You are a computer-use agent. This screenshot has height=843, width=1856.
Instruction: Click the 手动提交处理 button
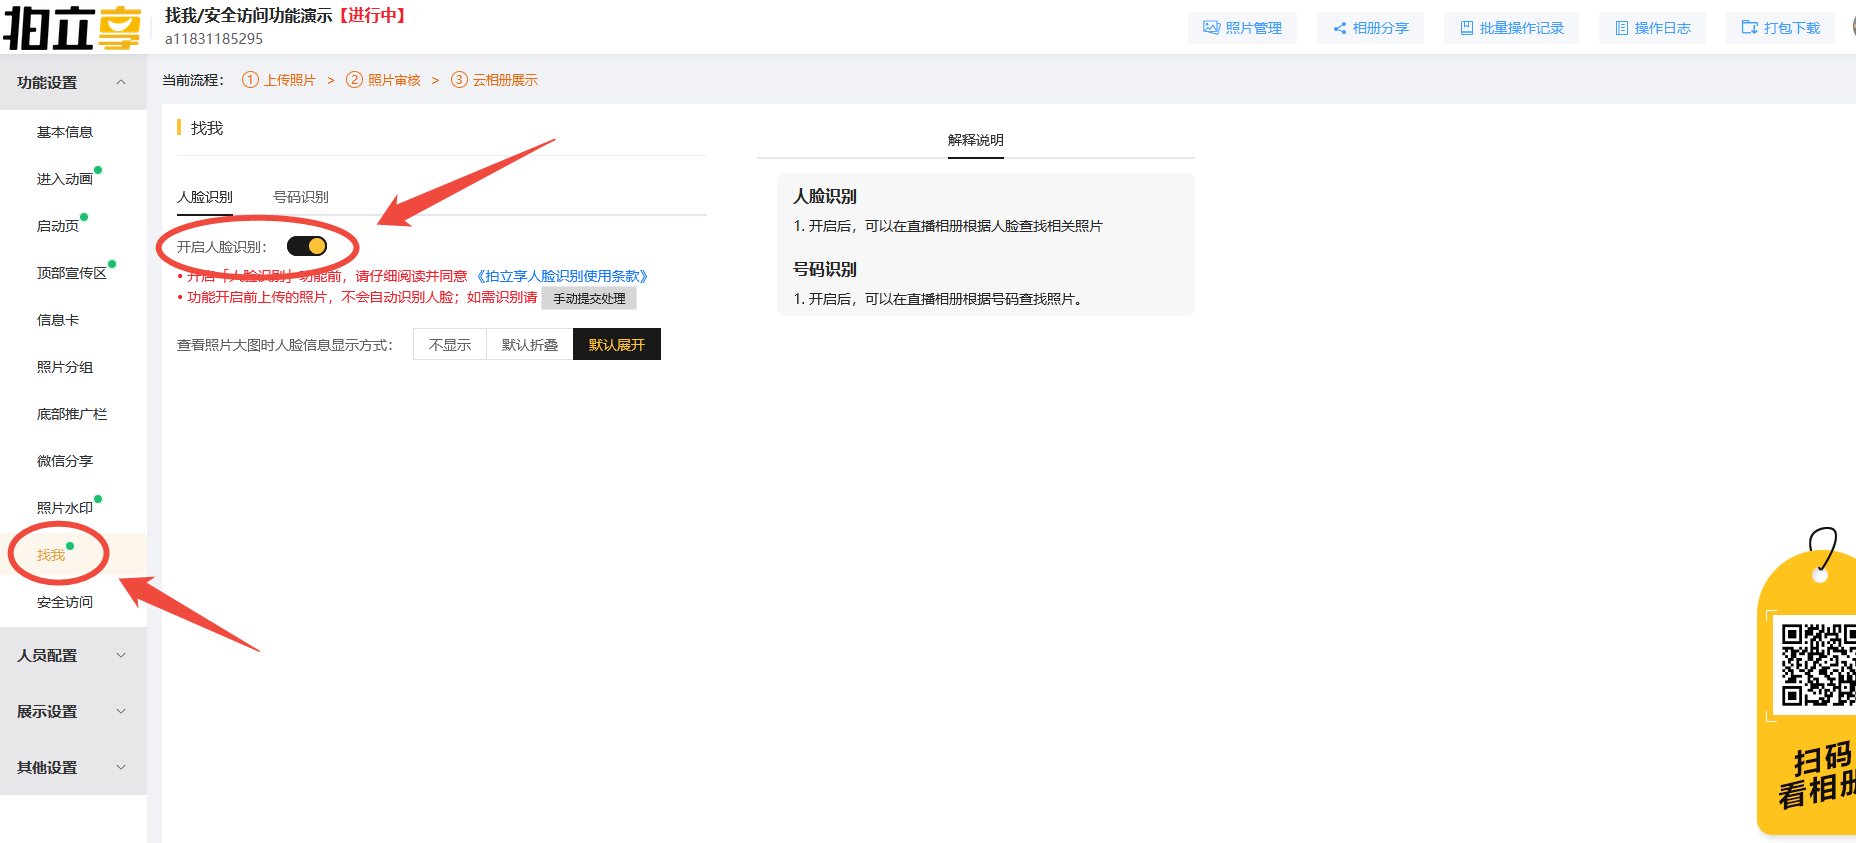[589, 299]
